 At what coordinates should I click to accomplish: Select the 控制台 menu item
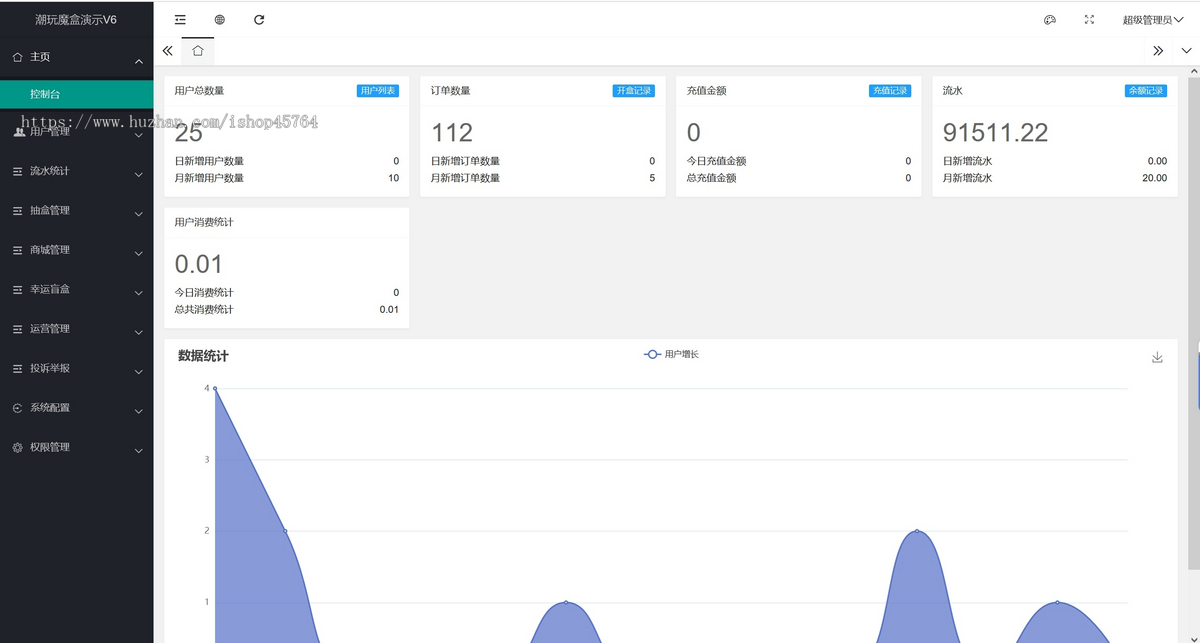[x=77, y=94]
